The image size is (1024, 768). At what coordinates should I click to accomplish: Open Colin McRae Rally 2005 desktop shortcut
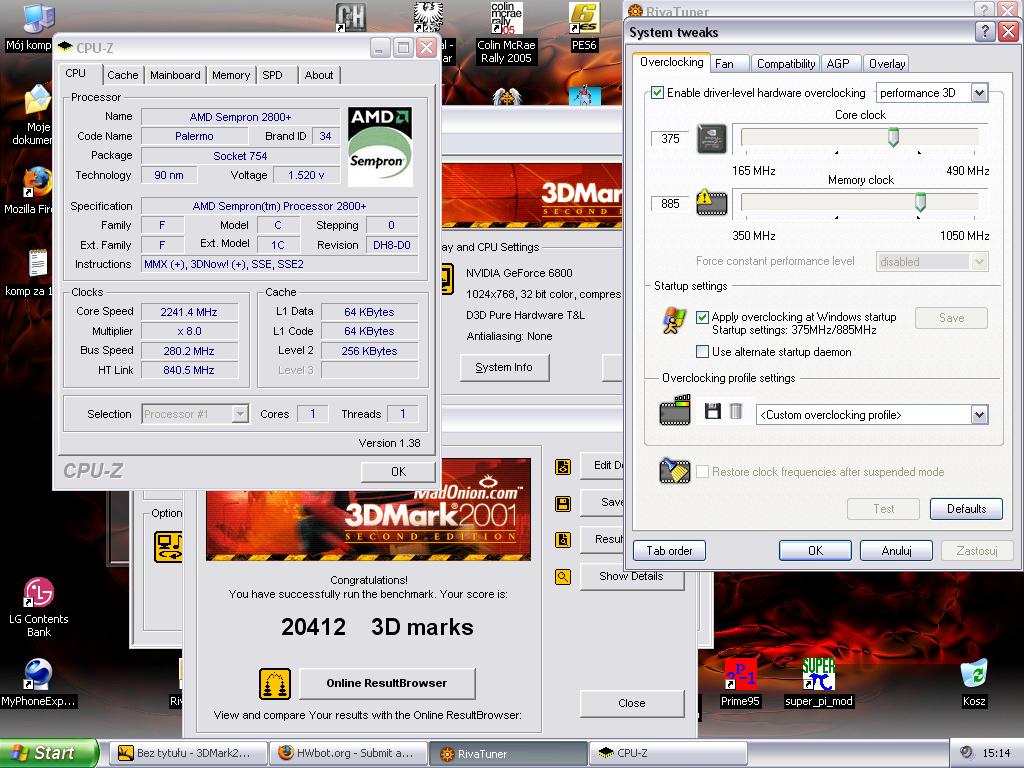click(506, 33)
